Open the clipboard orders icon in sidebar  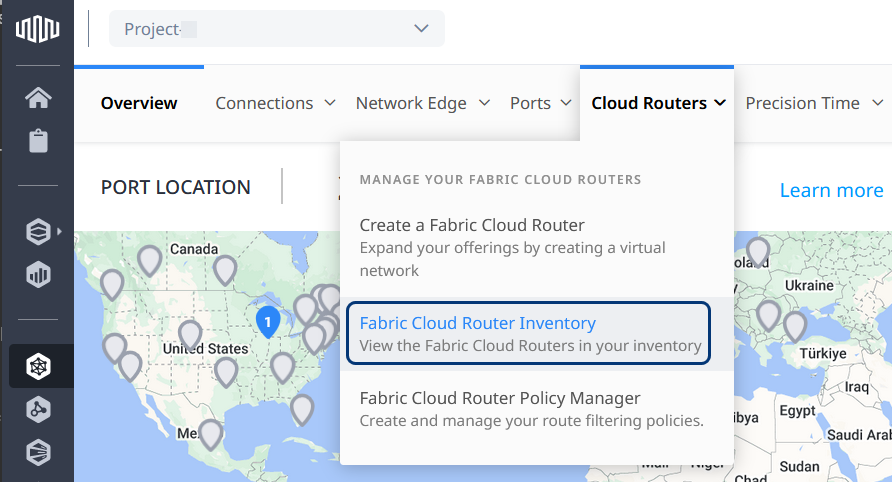tap(38, 141)
